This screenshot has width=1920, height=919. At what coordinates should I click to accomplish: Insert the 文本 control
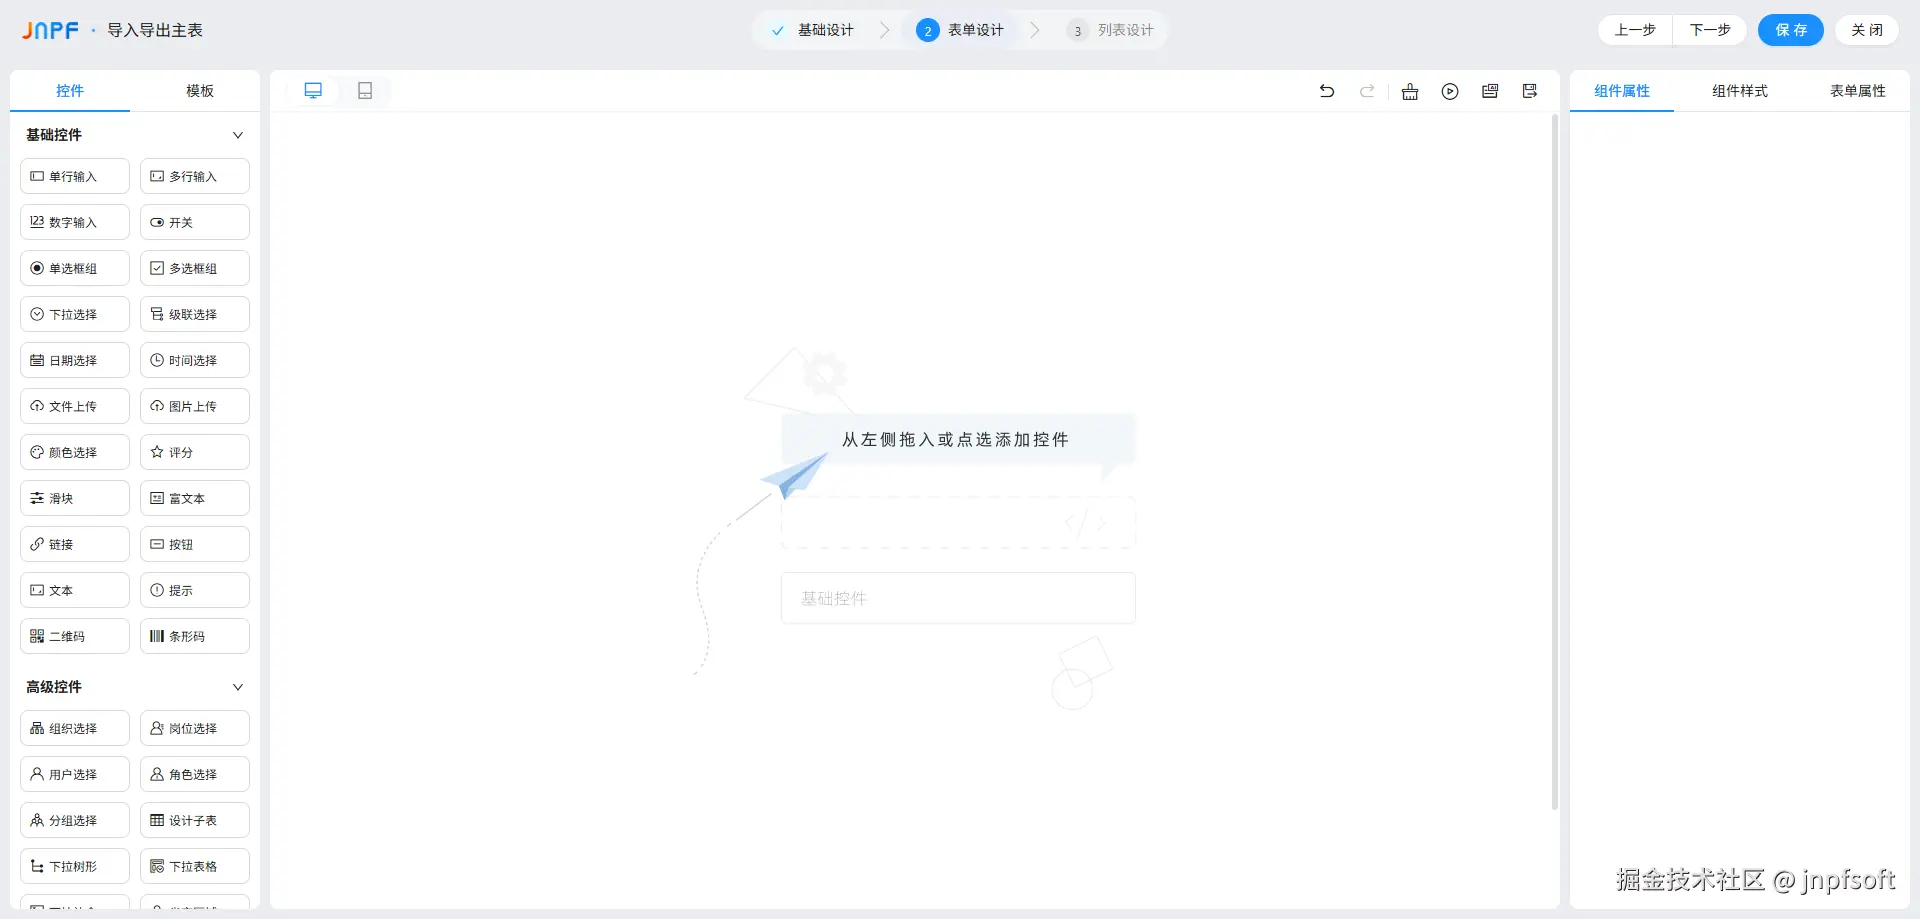point(75,590)
